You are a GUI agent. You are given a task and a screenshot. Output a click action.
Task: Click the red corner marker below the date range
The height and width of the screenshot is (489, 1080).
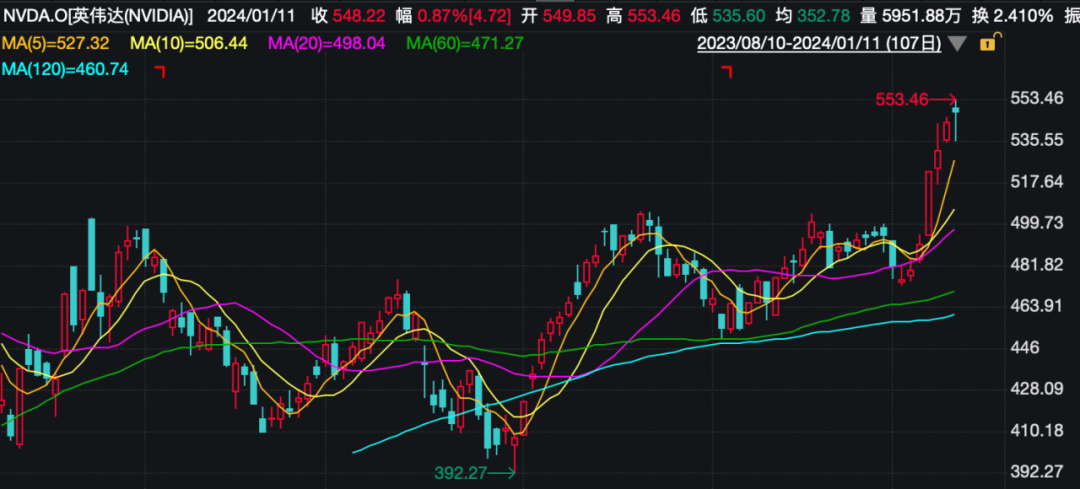727,71
